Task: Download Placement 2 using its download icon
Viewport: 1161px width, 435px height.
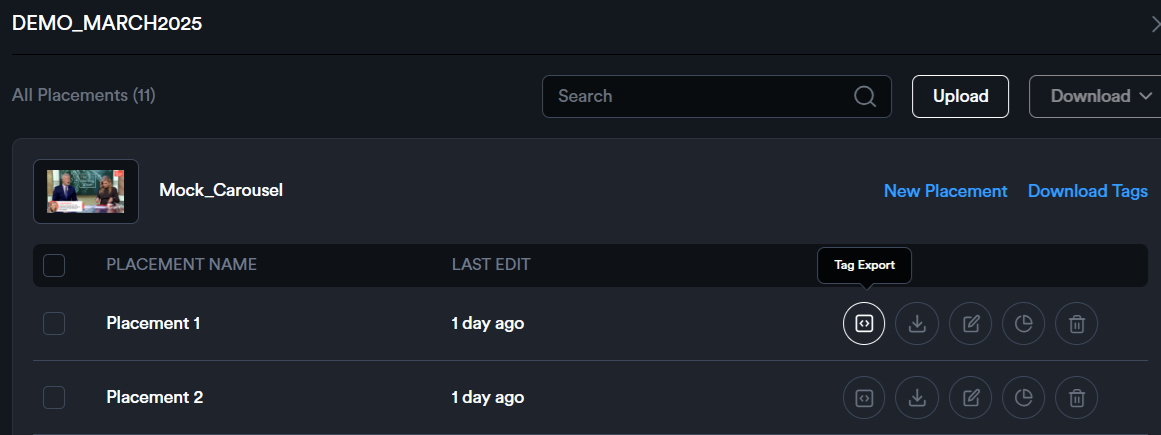Action: pos(917,398)
